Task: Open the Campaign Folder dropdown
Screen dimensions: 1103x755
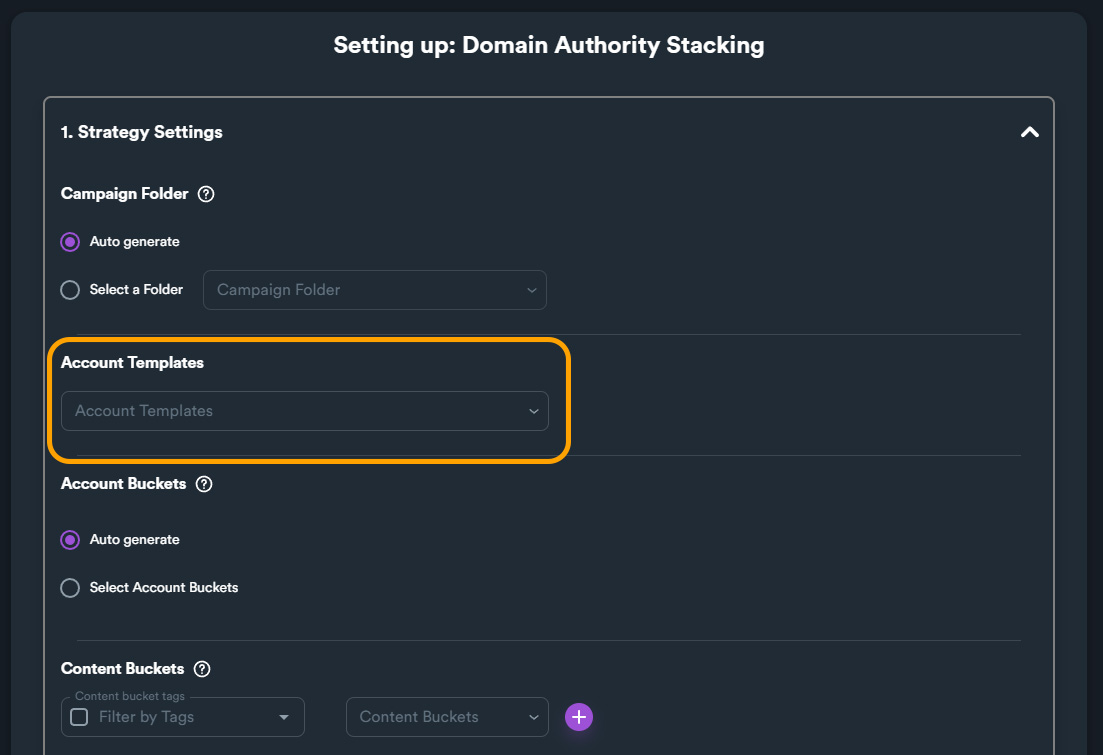Action: pyautogui.click(x=374, y=290)
